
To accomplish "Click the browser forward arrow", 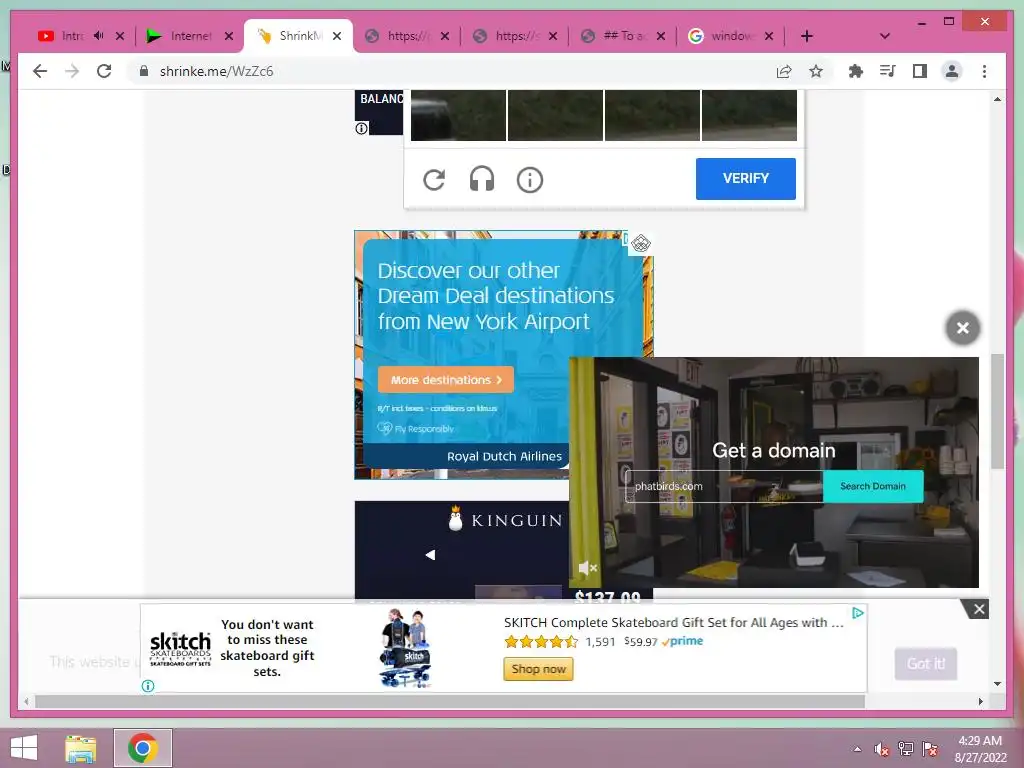I will [x=72, y=71].
